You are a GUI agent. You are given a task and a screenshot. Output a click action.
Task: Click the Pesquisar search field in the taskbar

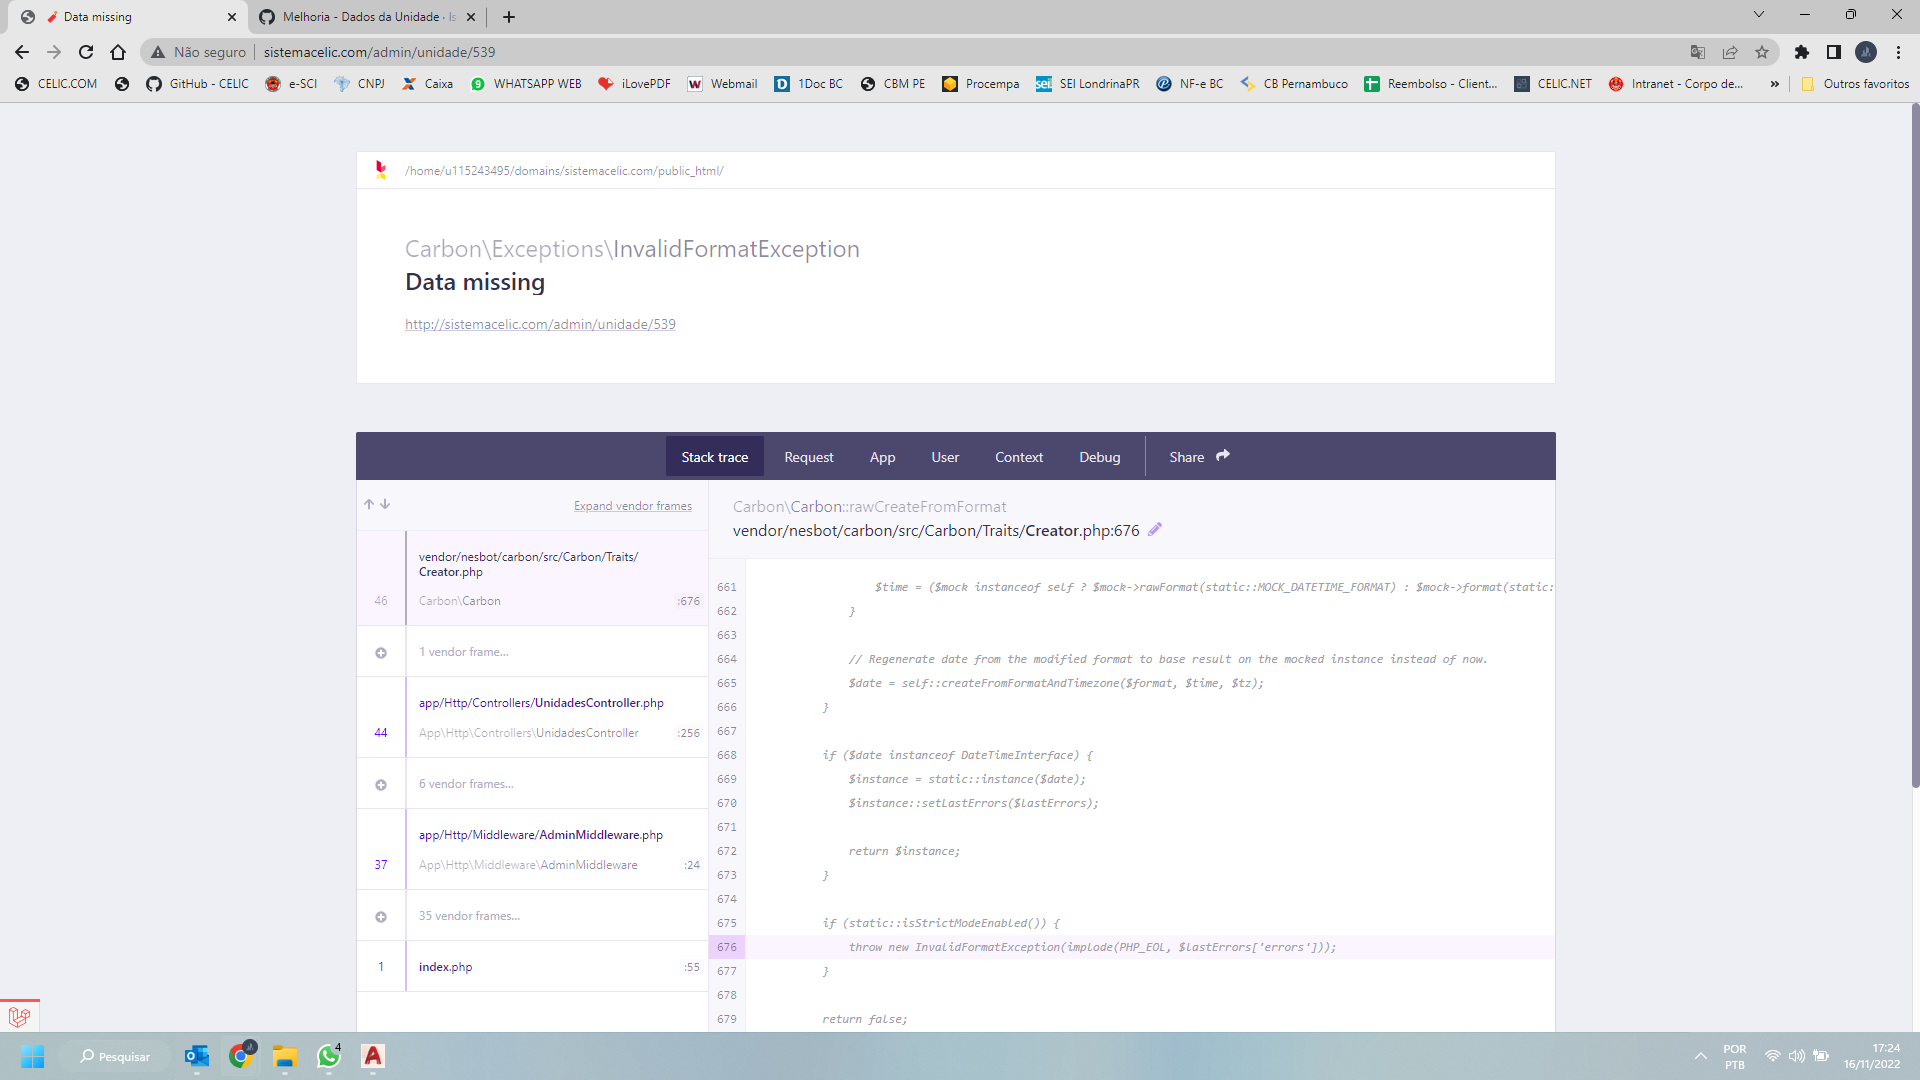pyautogui.click(x=115, y=1056)
